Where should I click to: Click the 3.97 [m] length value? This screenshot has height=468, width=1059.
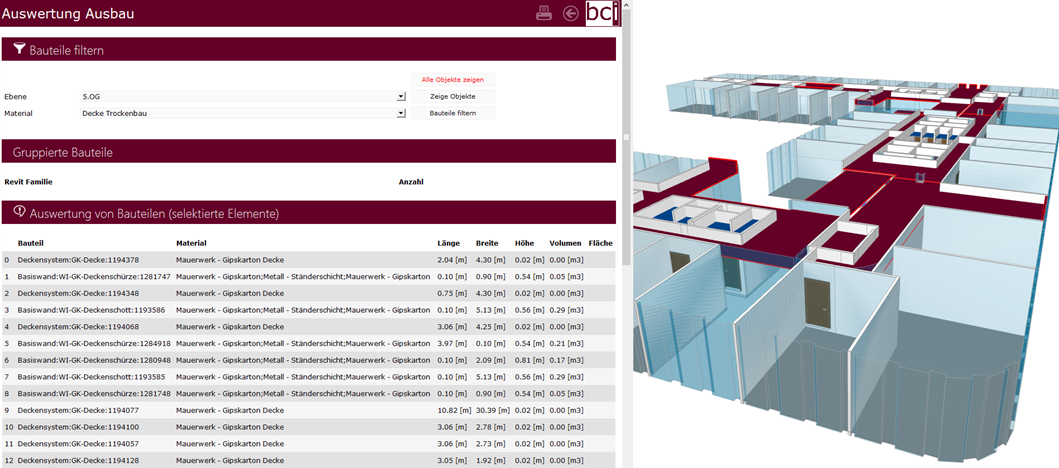click(452, 343)
